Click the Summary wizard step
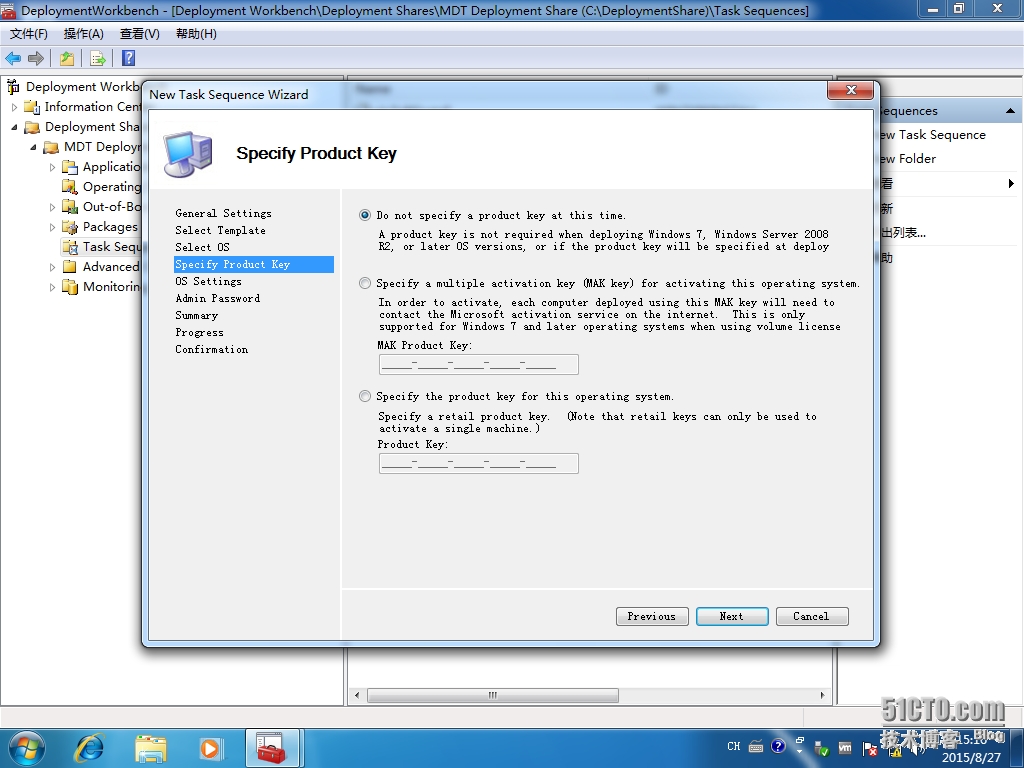 pyautogui.click(x=197, y=315)
